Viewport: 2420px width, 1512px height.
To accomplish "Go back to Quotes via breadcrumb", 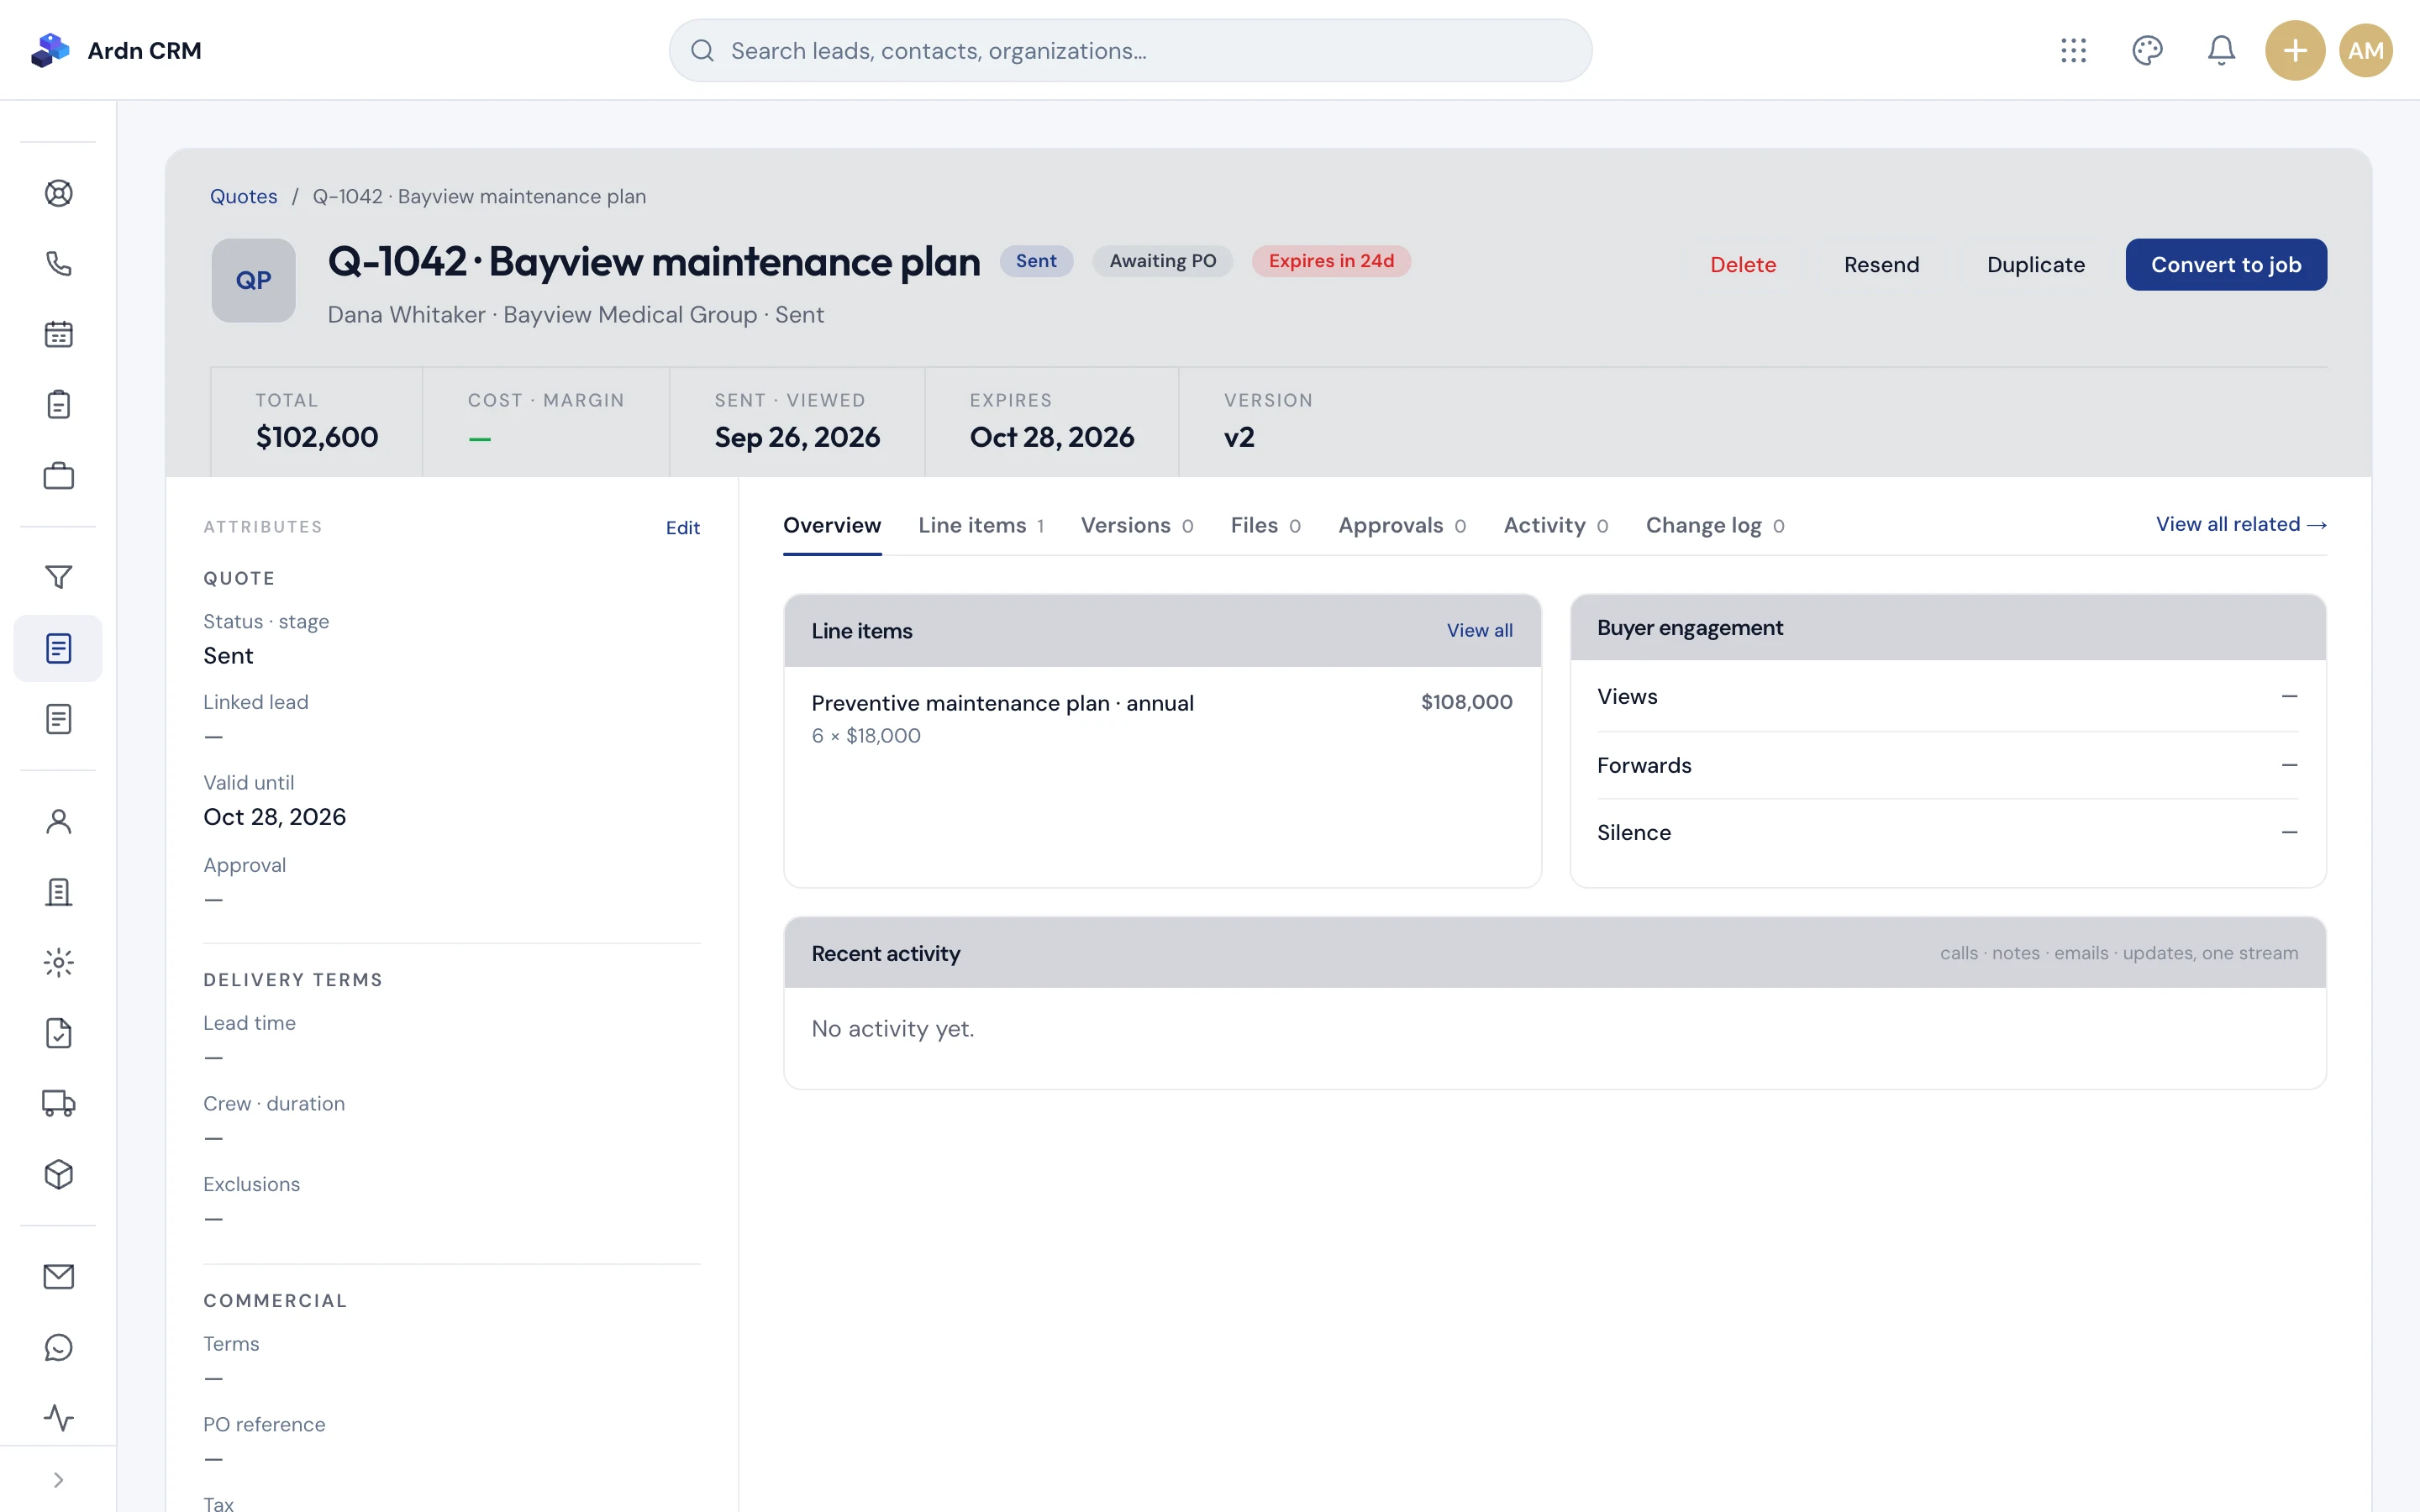I will (243, 196).
